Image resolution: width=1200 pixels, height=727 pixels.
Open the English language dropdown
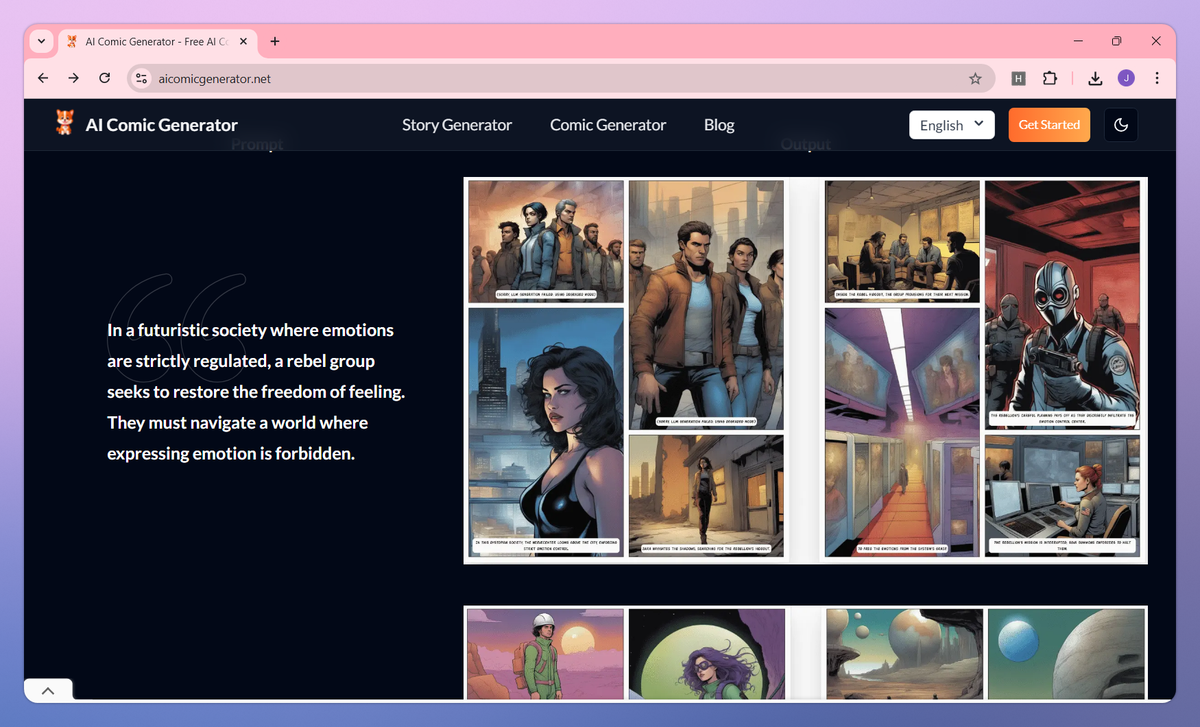(x=951, y=124)
